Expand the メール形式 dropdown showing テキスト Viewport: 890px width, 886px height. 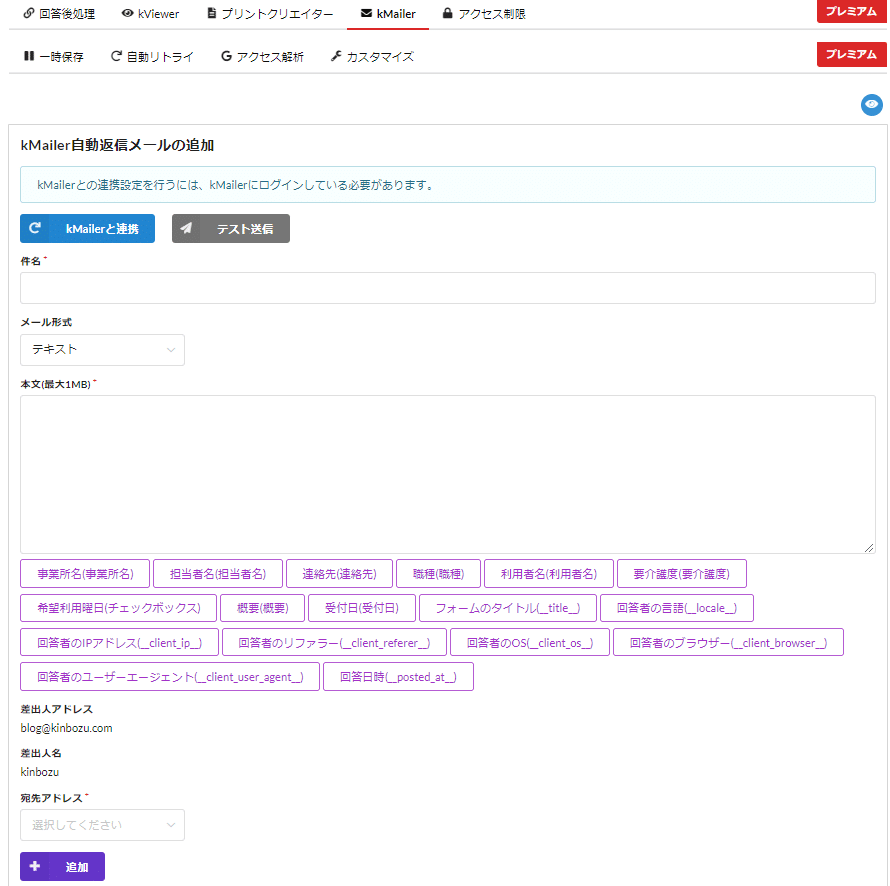[102, 350]
